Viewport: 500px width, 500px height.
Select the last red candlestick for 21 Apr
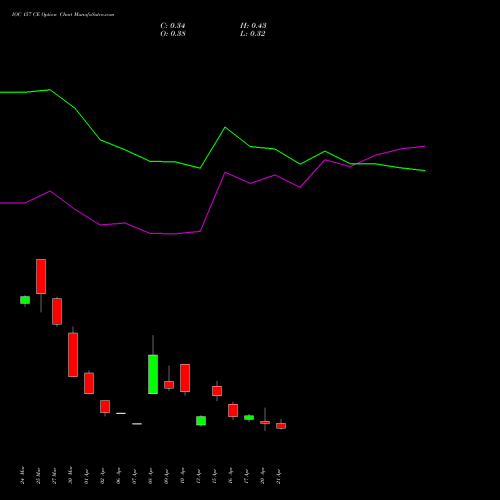(x=281, y=426)
